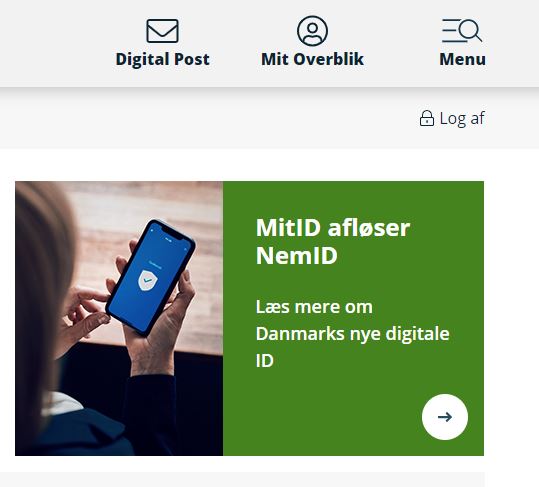Click the green banner card background

click(353, 318)
